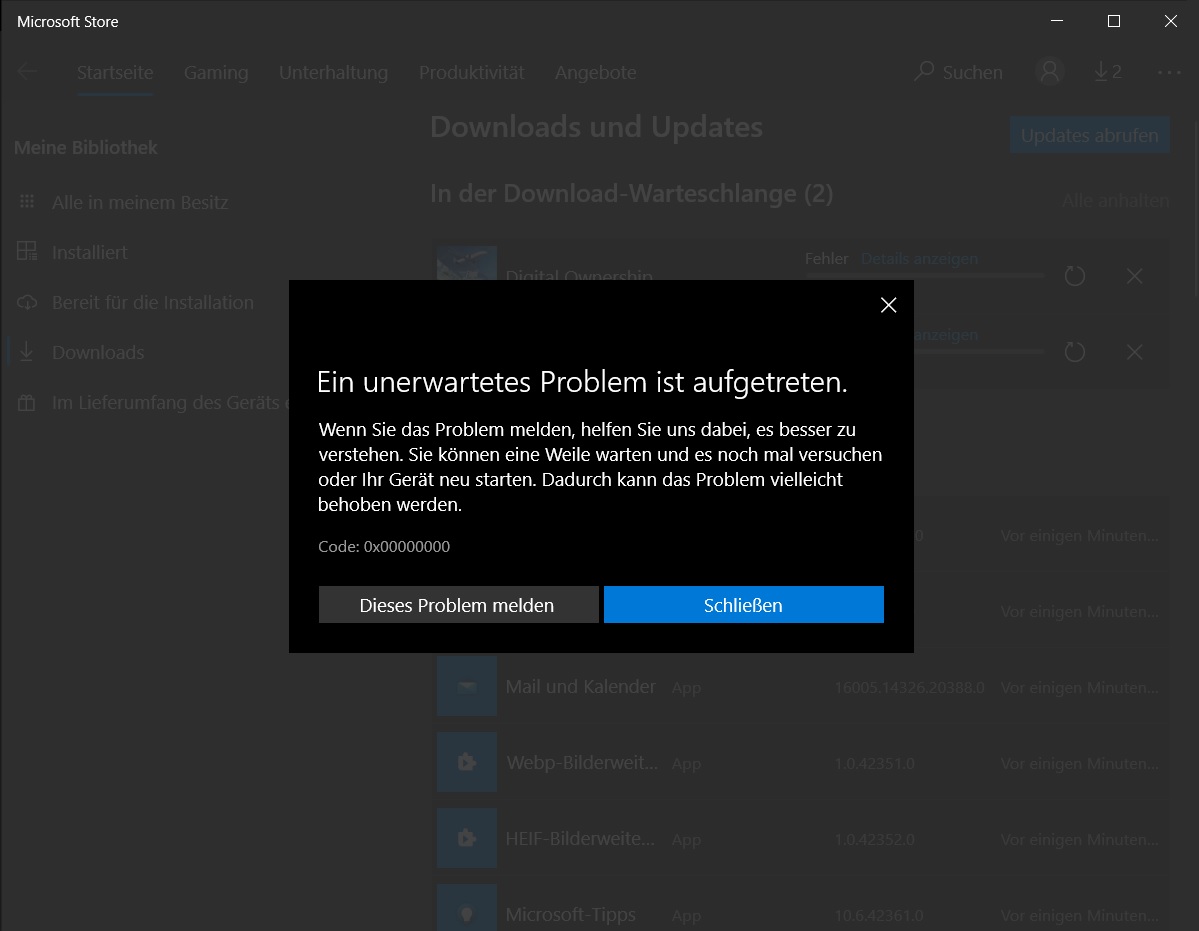Click the Digital Ownership progress bar
Image resolution: width=1199 pixels, height=931 pixels.
pos(924,275)
